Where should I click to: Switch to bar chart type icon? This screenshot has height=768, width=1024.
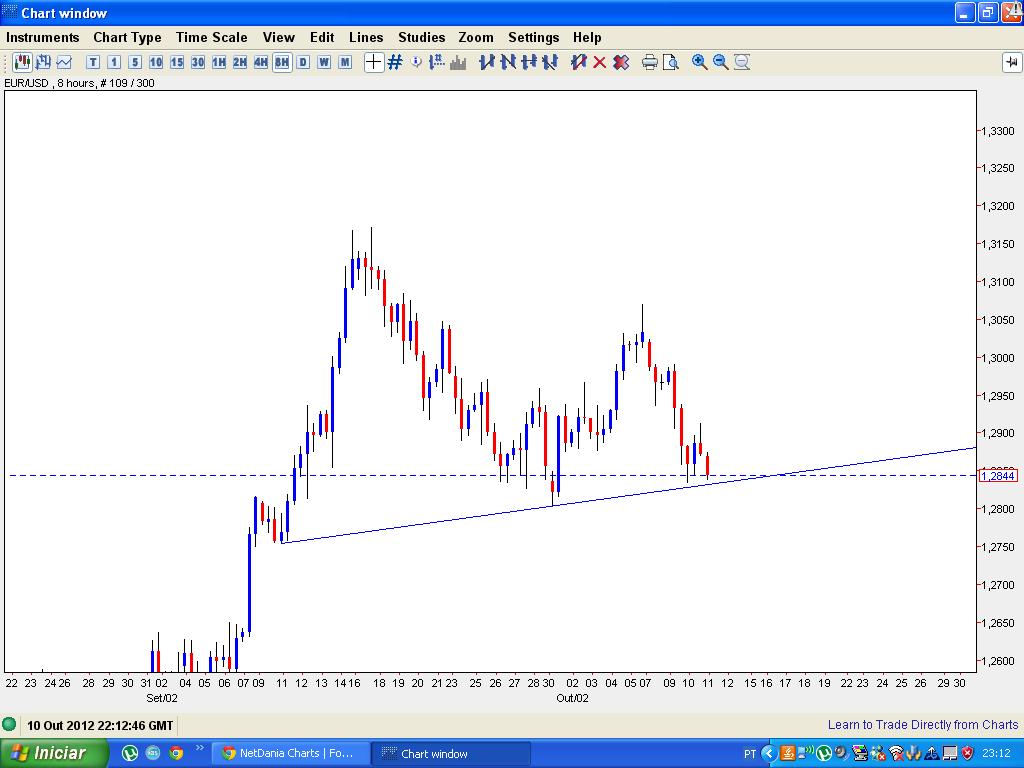click(43, 62)
